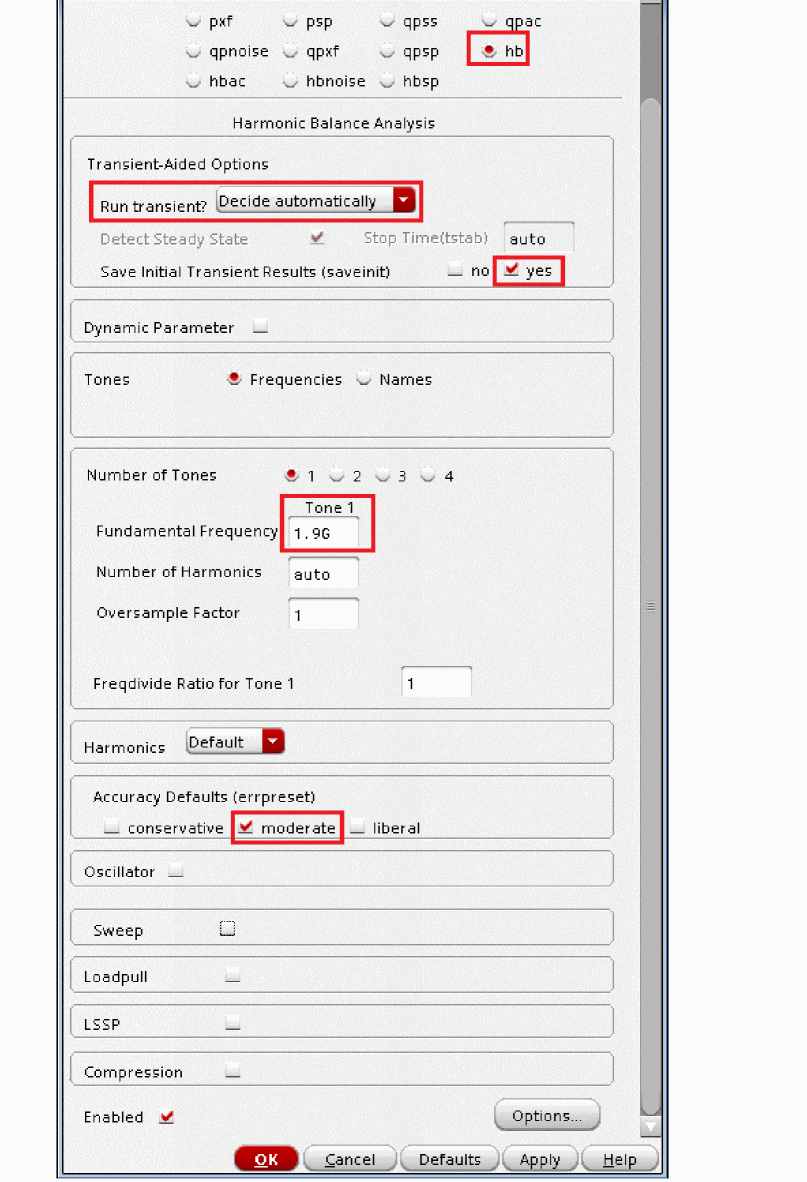Enable the Sweep checkbox
Image resolution: width=807 pixels, height=1182 pixels.
tap(228, 929)
